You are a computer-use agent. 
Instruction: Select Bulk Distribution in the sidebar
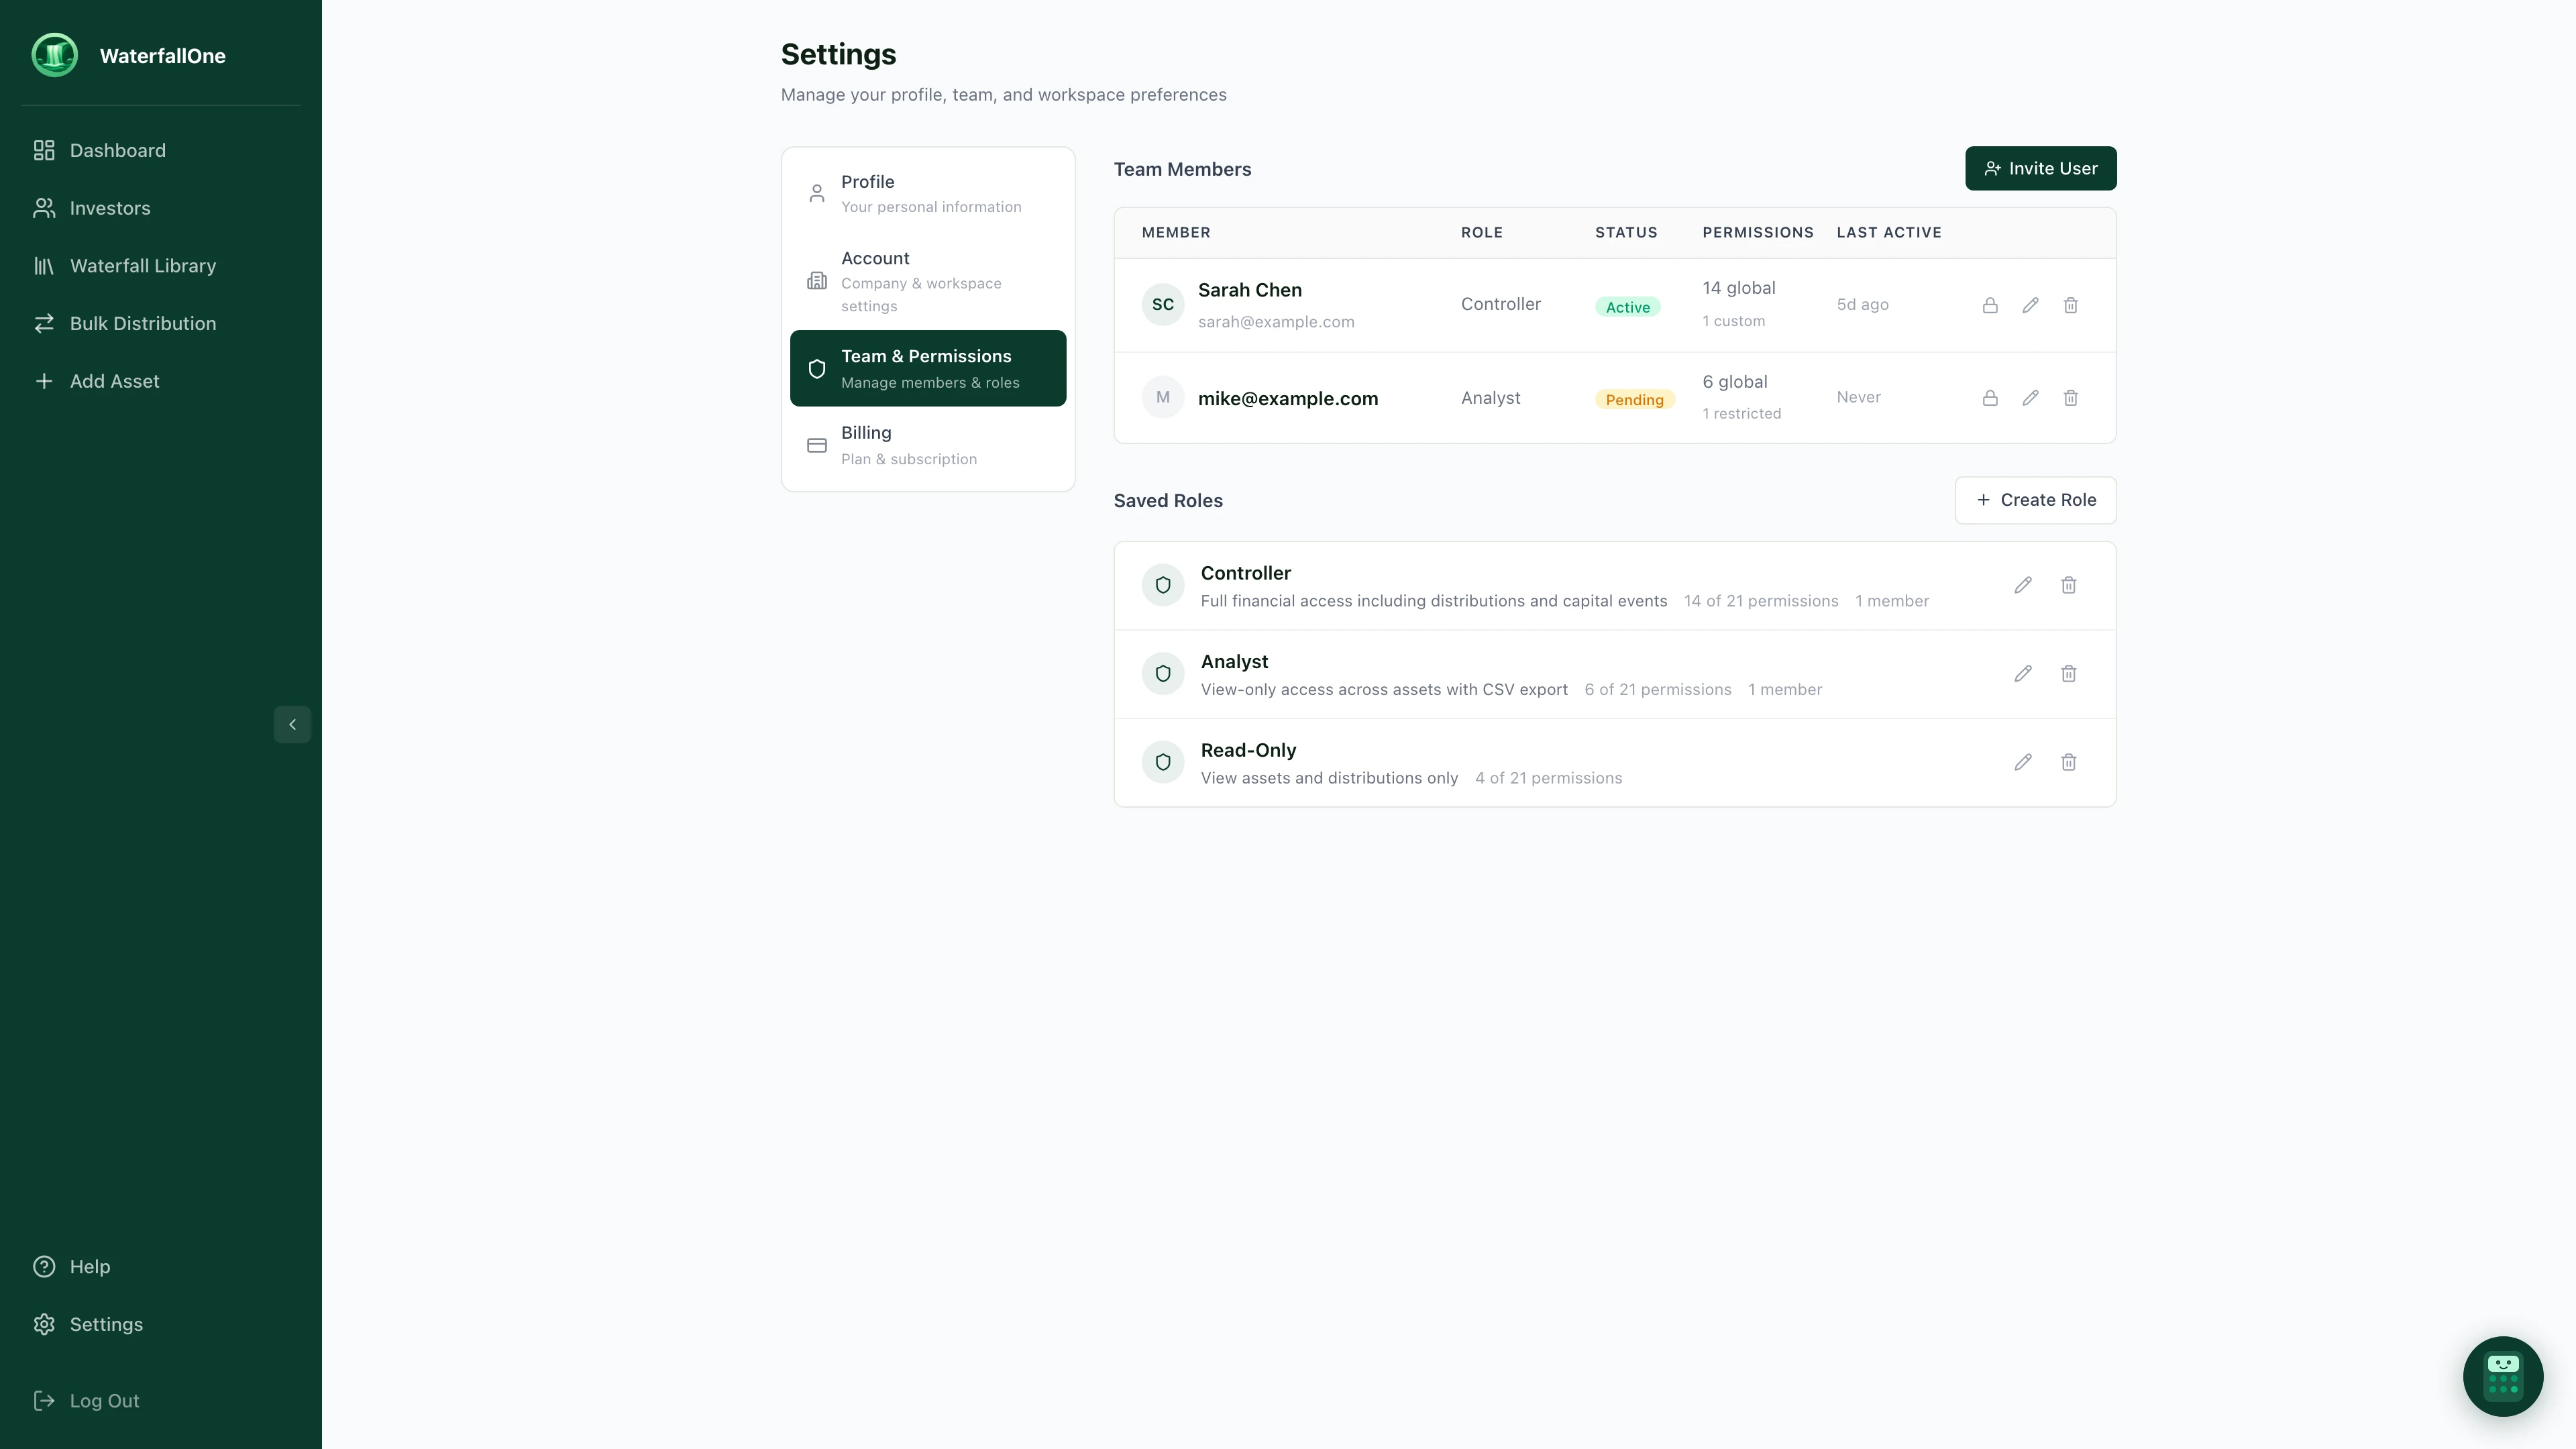(x=143, y=323)
